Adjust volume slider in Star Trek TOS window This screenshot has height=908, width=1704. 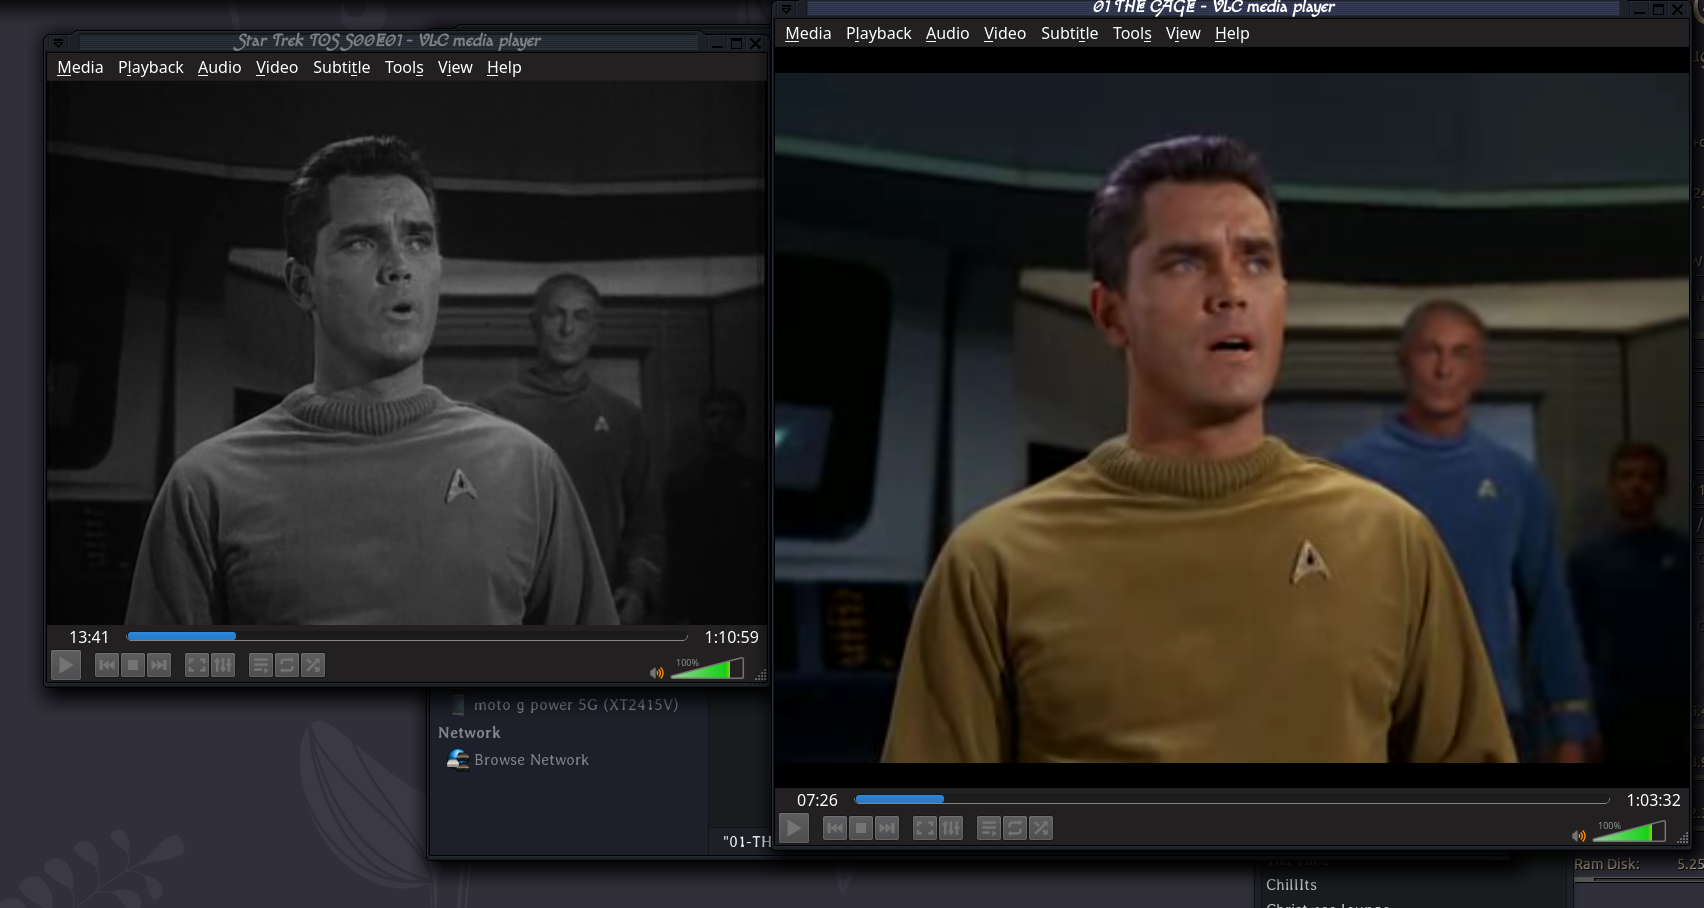707,668
